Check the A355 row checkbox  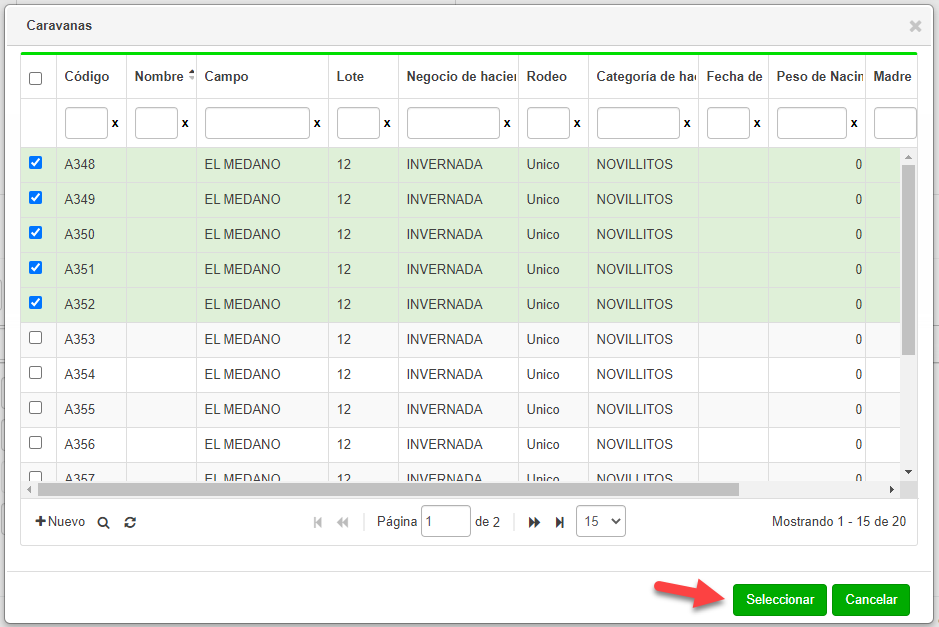click(35, 408)
